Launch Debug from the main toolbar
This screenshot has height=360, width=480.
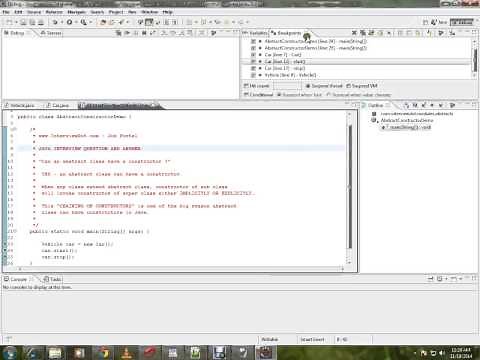[55, 22]
